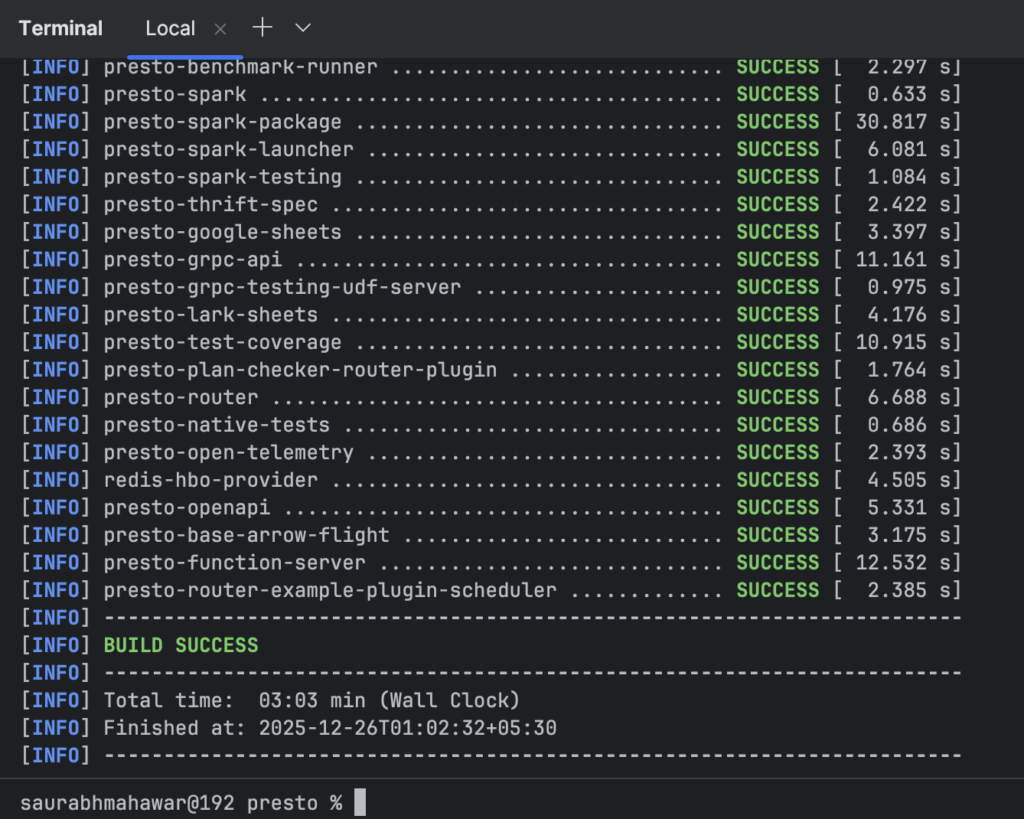Click the Finished at timestamp line

point(330,728)
